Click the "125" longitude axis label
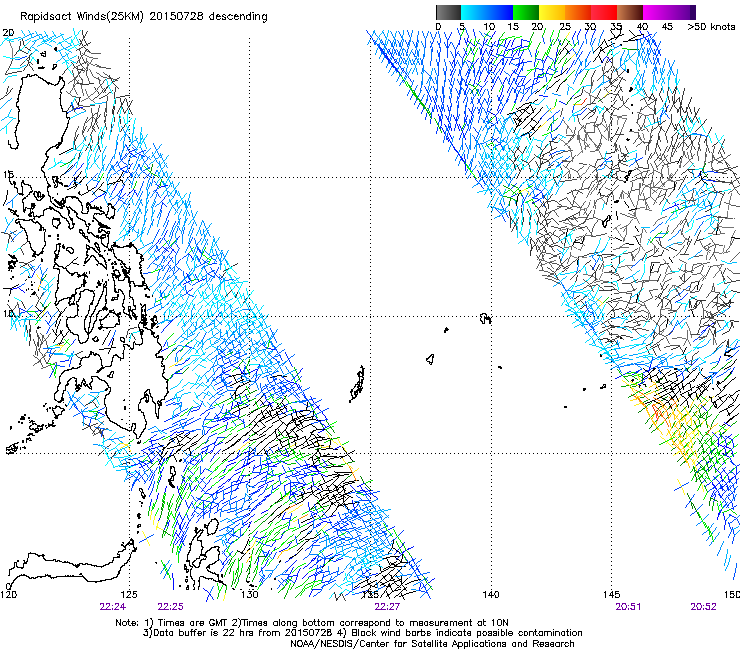Image resolution: width=740 pixels, height=650 pixels. pyautogui.click(x=129, y=594)
